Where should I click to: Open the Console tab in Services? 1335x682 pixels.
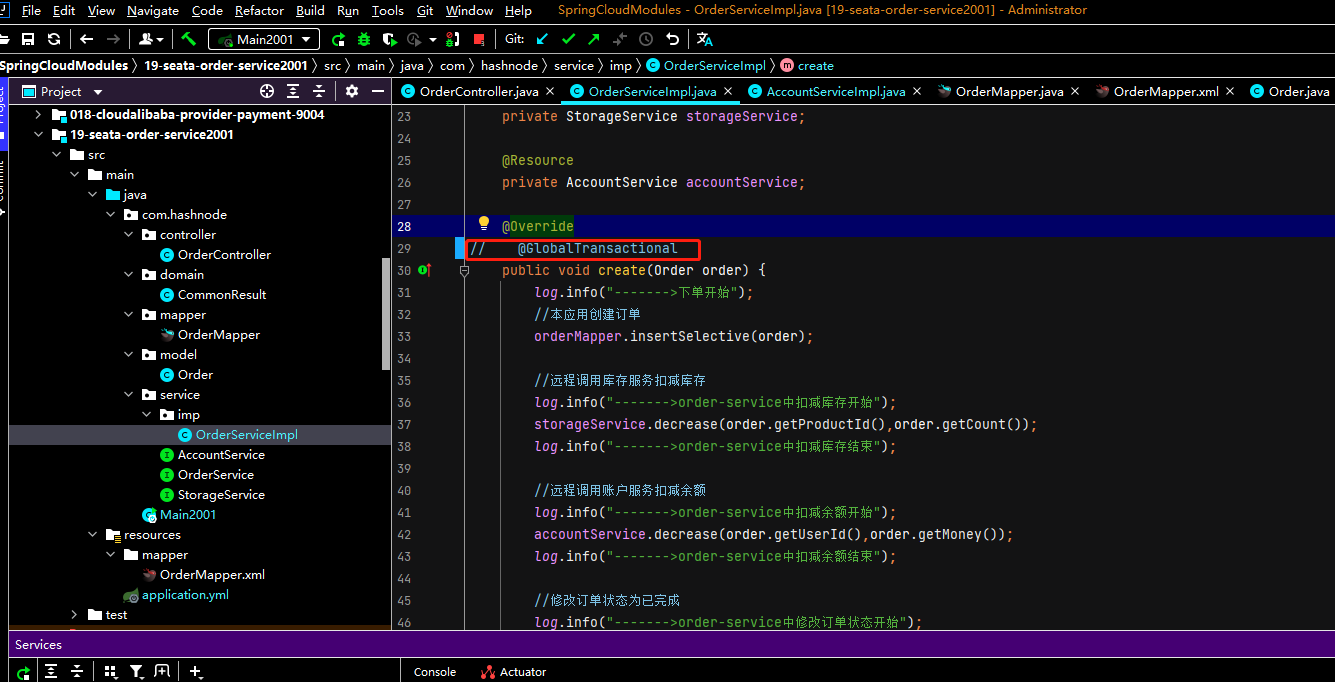tap(435, 672)
